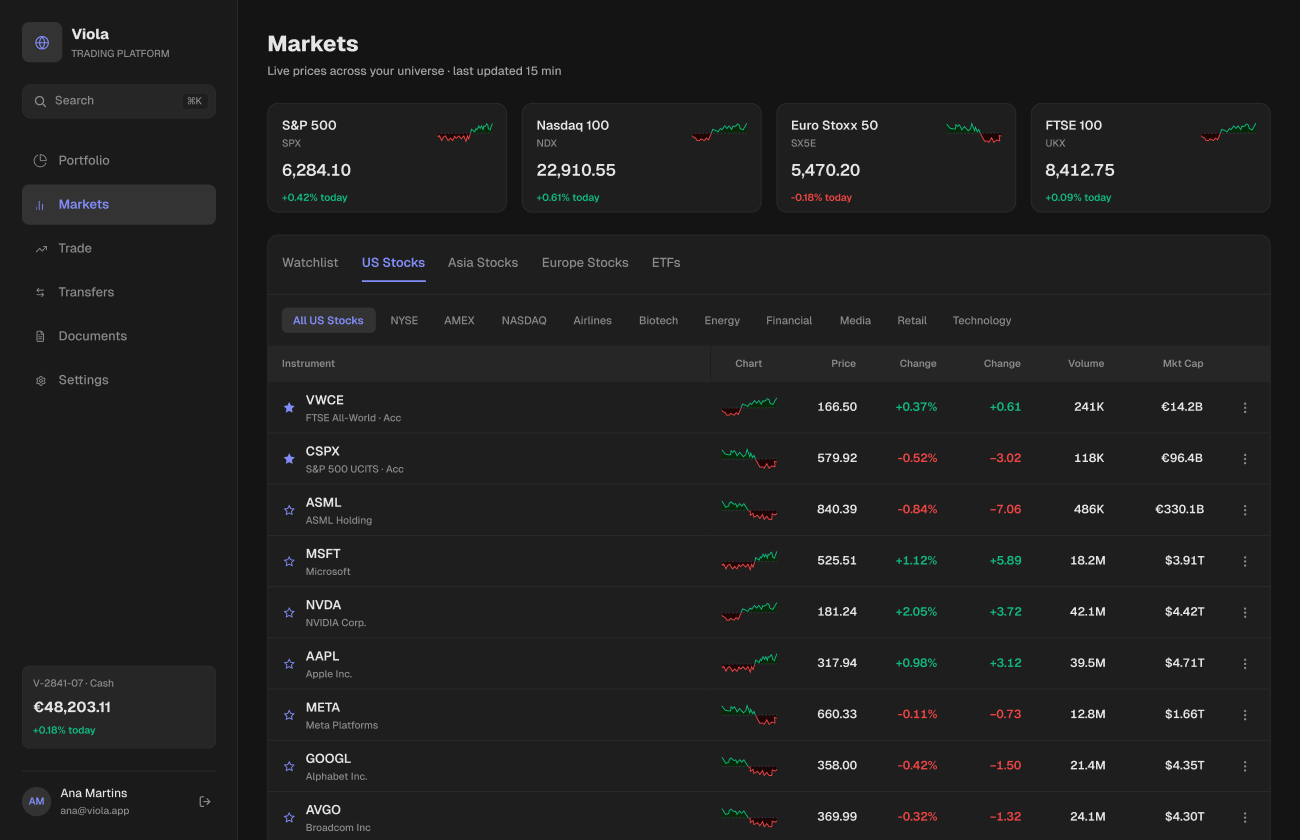Filter stocks by Technology sector
Image resolution: width=1300 pixels, height=840 pixels.
pyautogui.click(x=982, y=320)
